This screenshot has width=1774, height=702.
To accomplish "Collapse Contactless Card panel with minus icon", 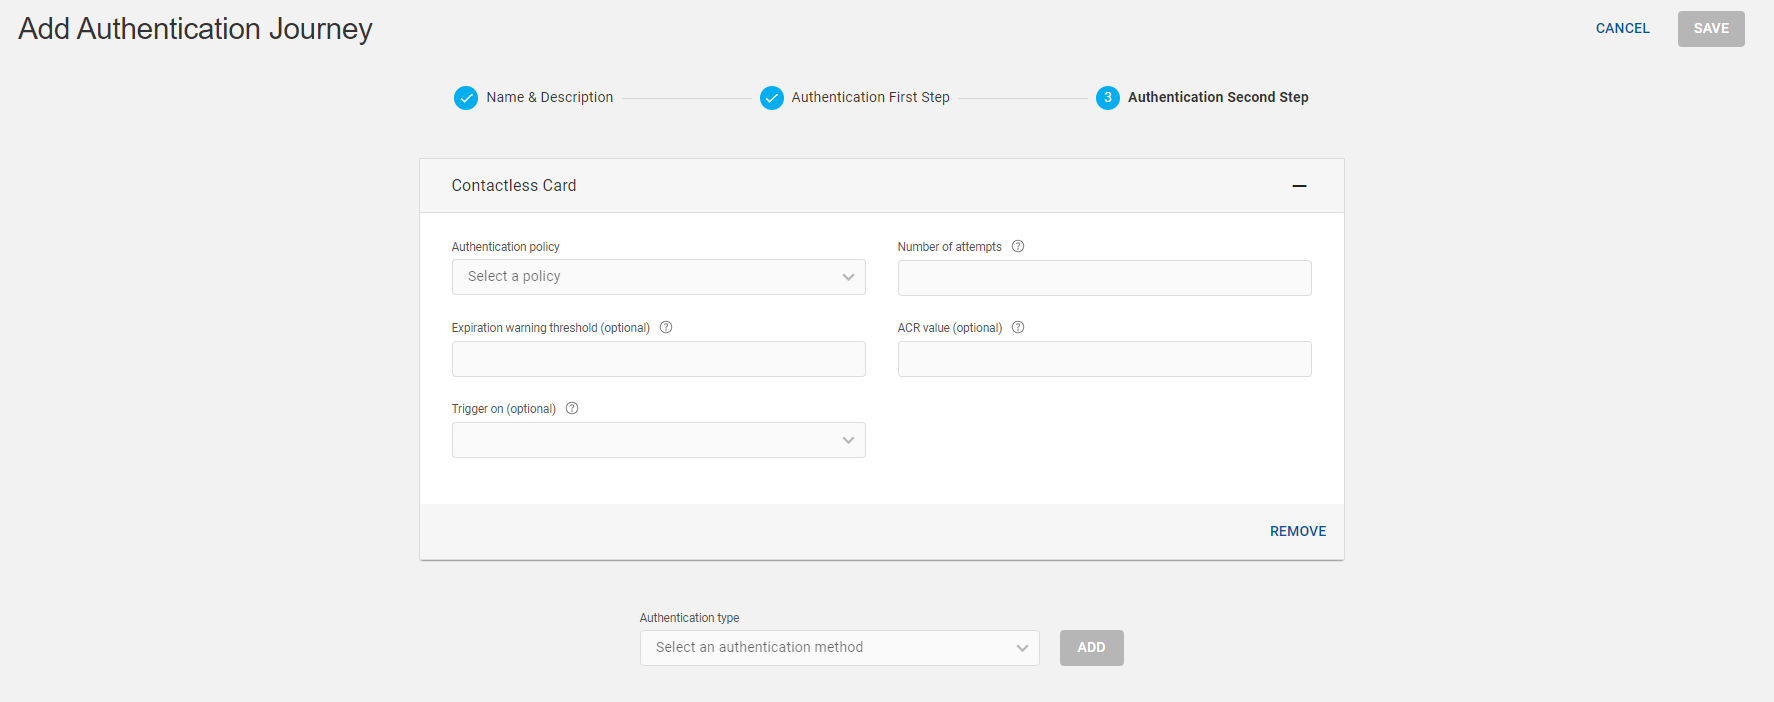I will [x=1299, y=186].
